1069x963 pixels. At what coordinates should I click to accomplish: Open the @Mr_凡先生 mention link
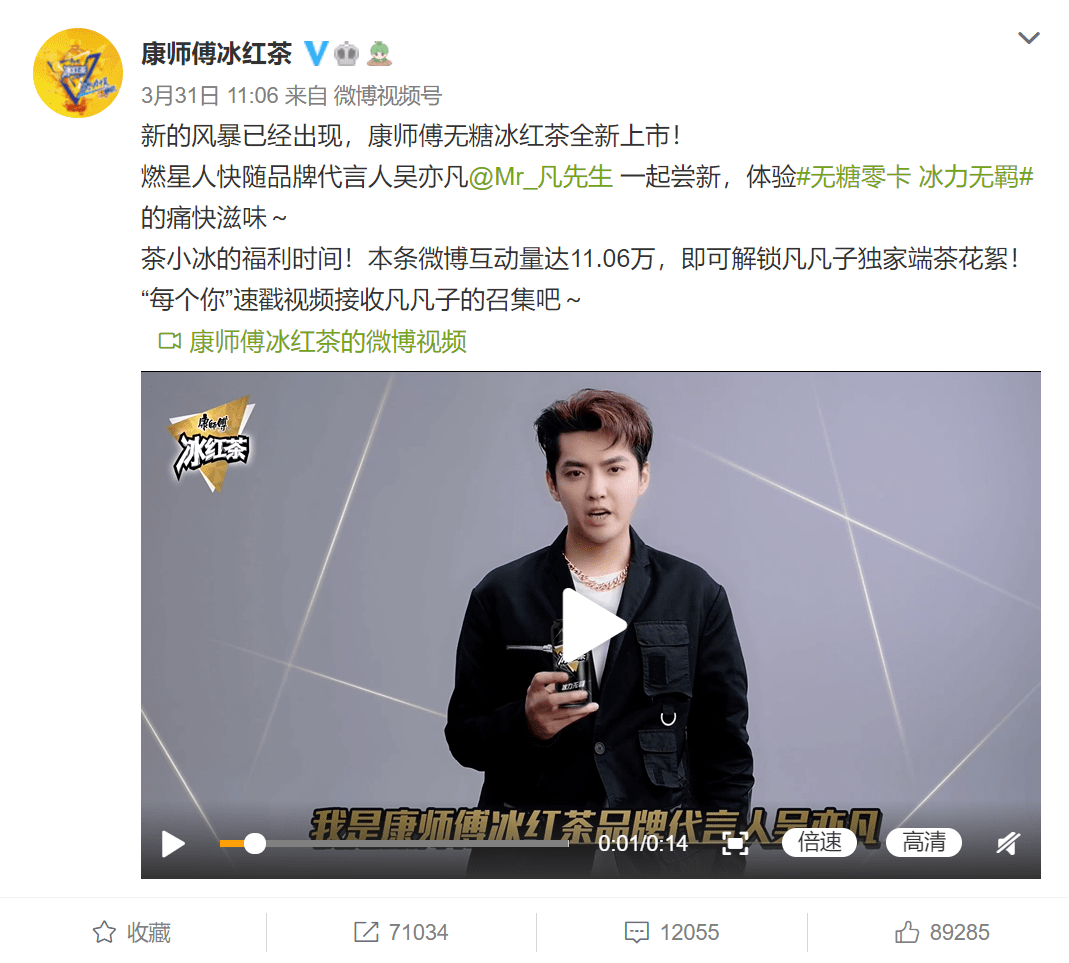tap(541, 177)
